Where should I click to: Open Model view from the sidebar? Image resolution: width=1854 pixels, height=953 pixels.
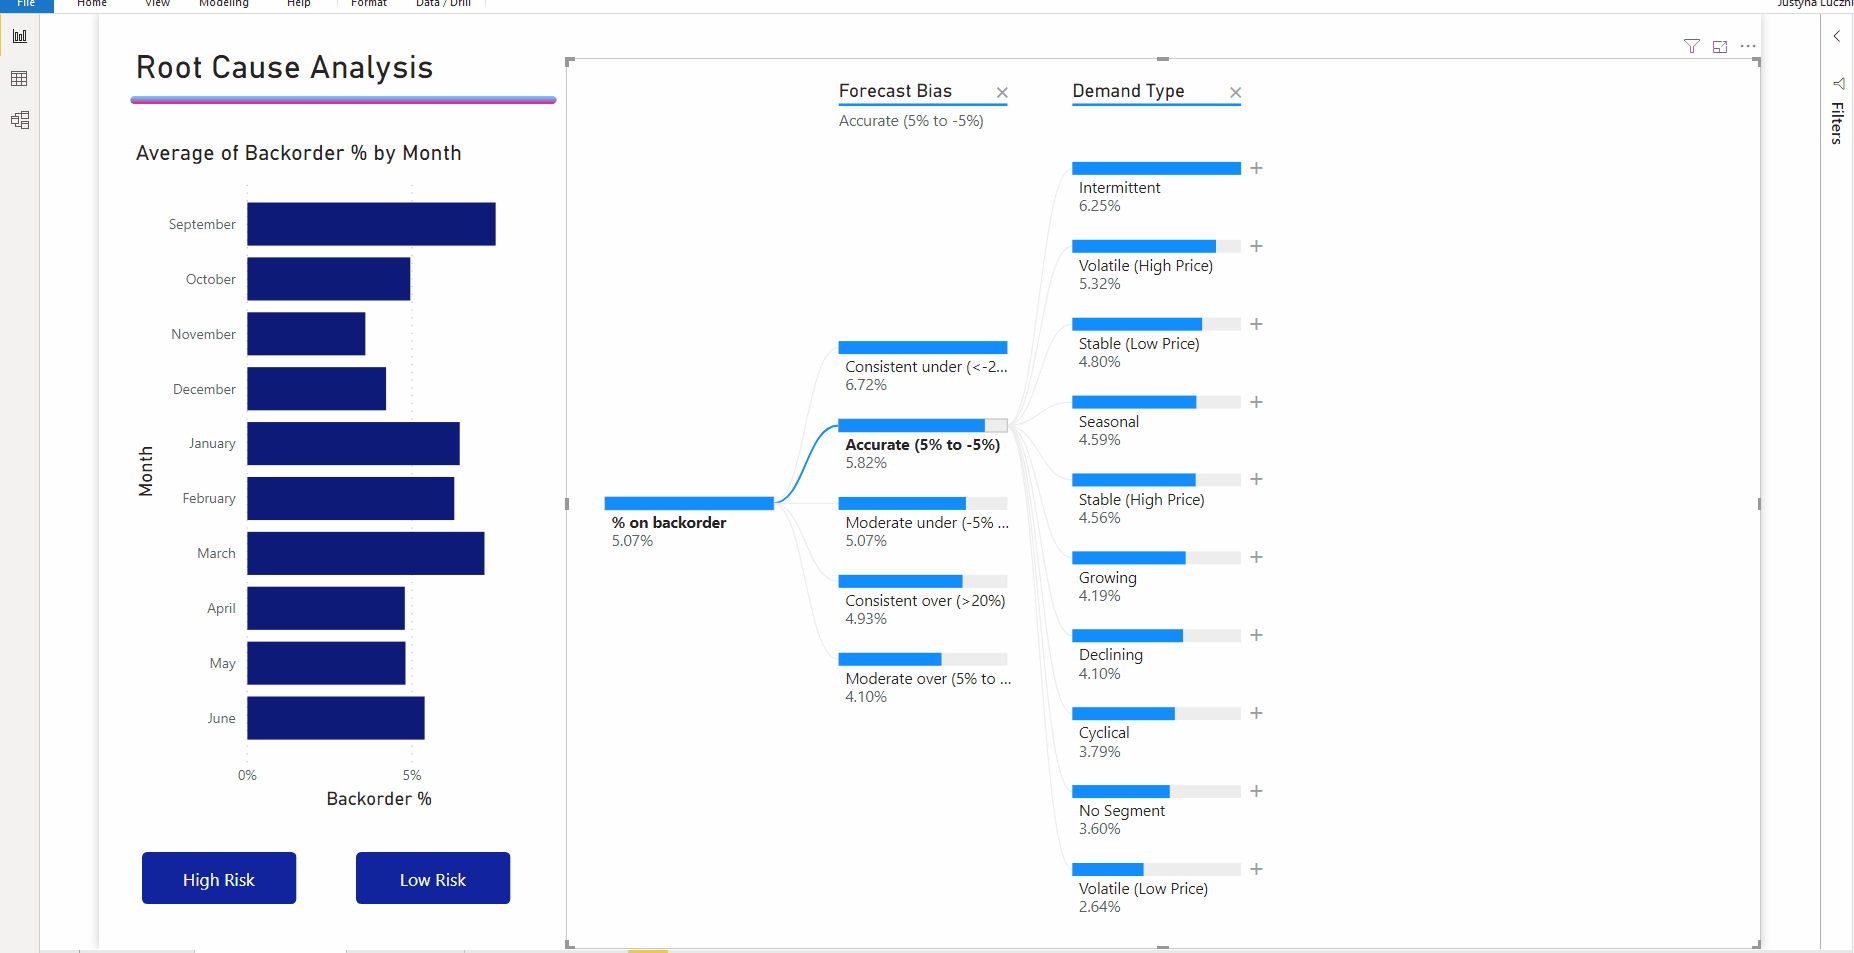pyautogui.click(x=19, y=120)
